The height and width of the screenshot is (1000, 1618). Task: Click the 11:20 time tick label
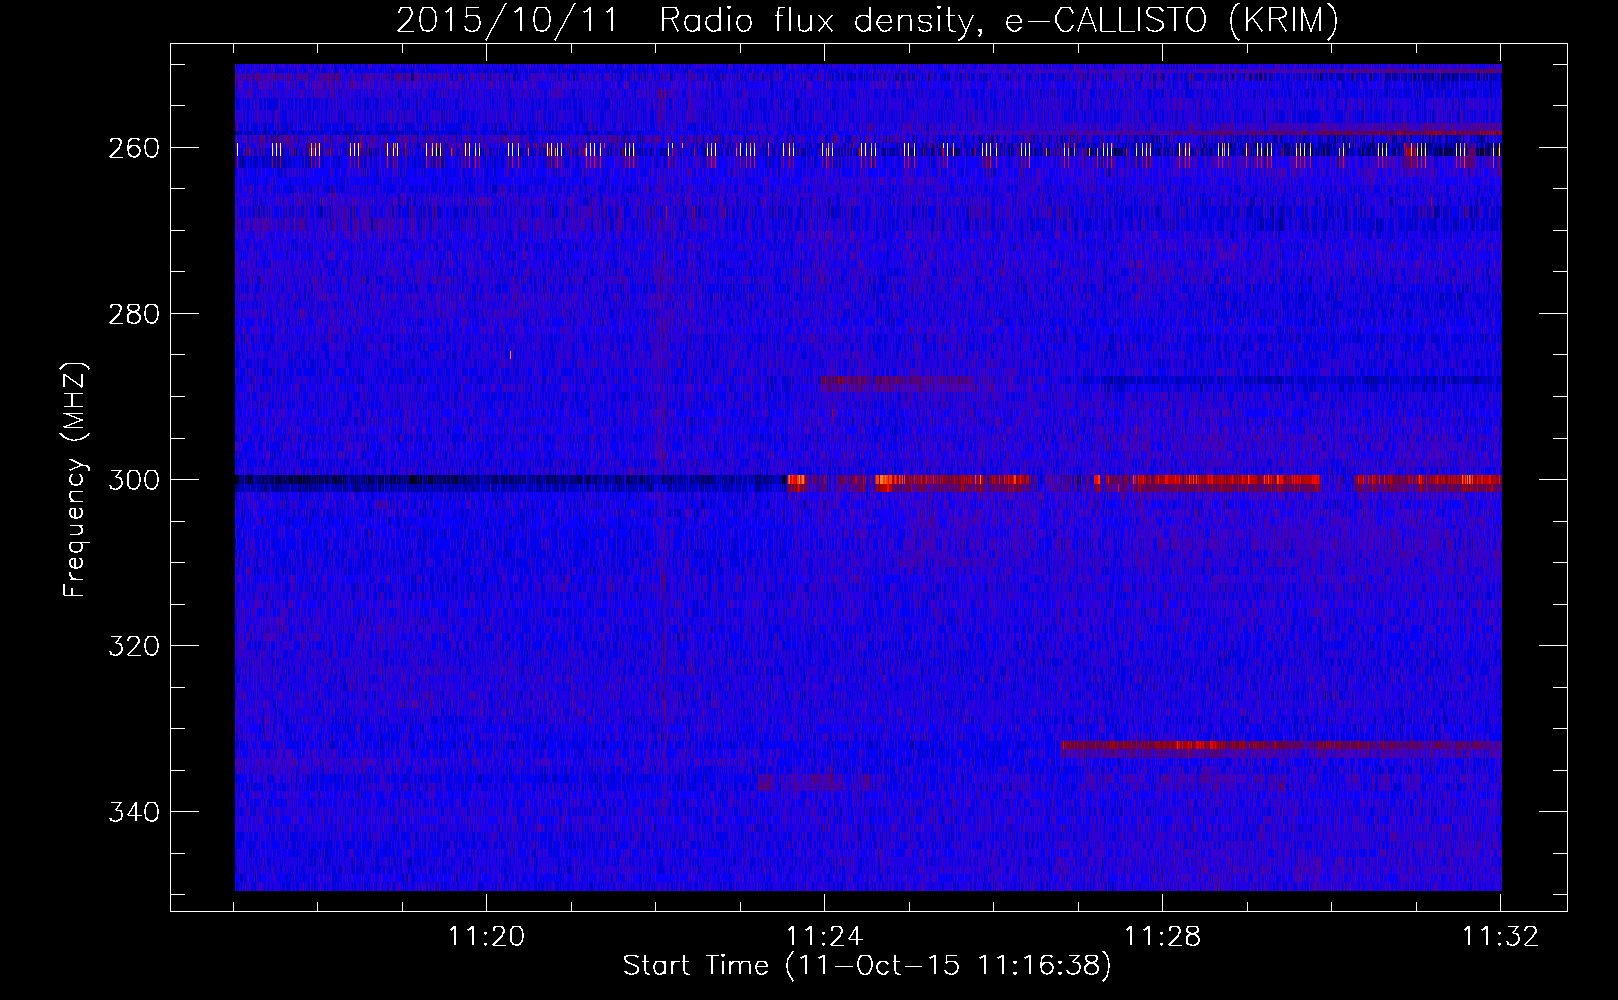486,937
